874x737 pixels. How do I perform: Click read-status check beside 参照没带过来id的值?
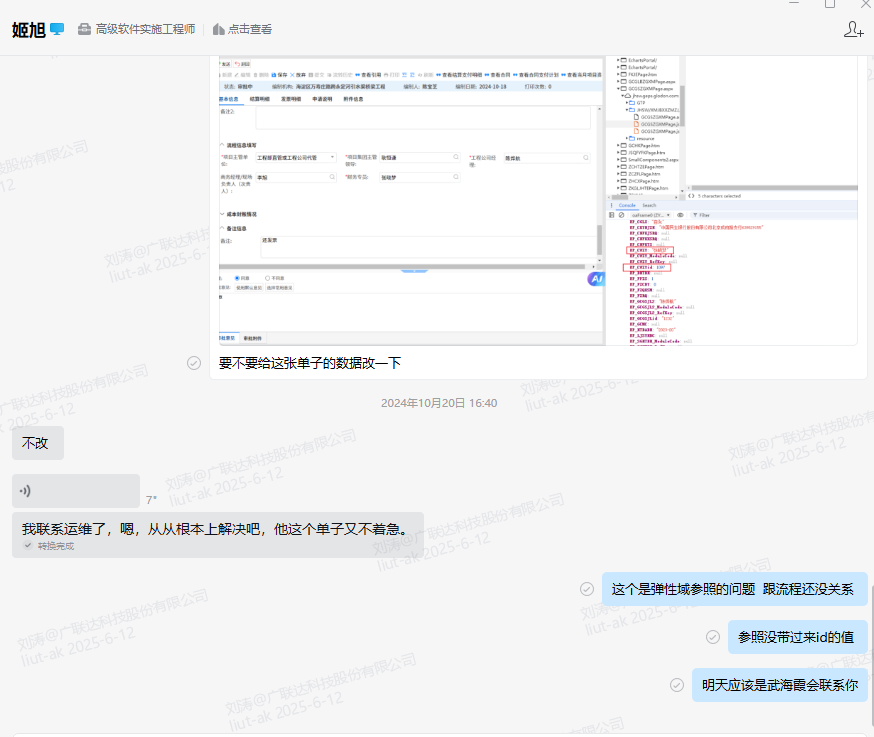[x=713, y=637]
